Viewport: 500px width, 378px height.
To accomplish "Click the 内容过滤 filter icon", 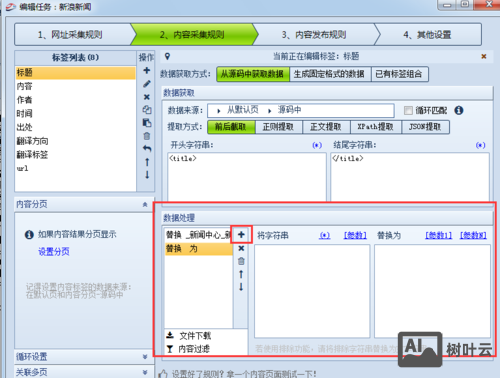I will 170,349.
